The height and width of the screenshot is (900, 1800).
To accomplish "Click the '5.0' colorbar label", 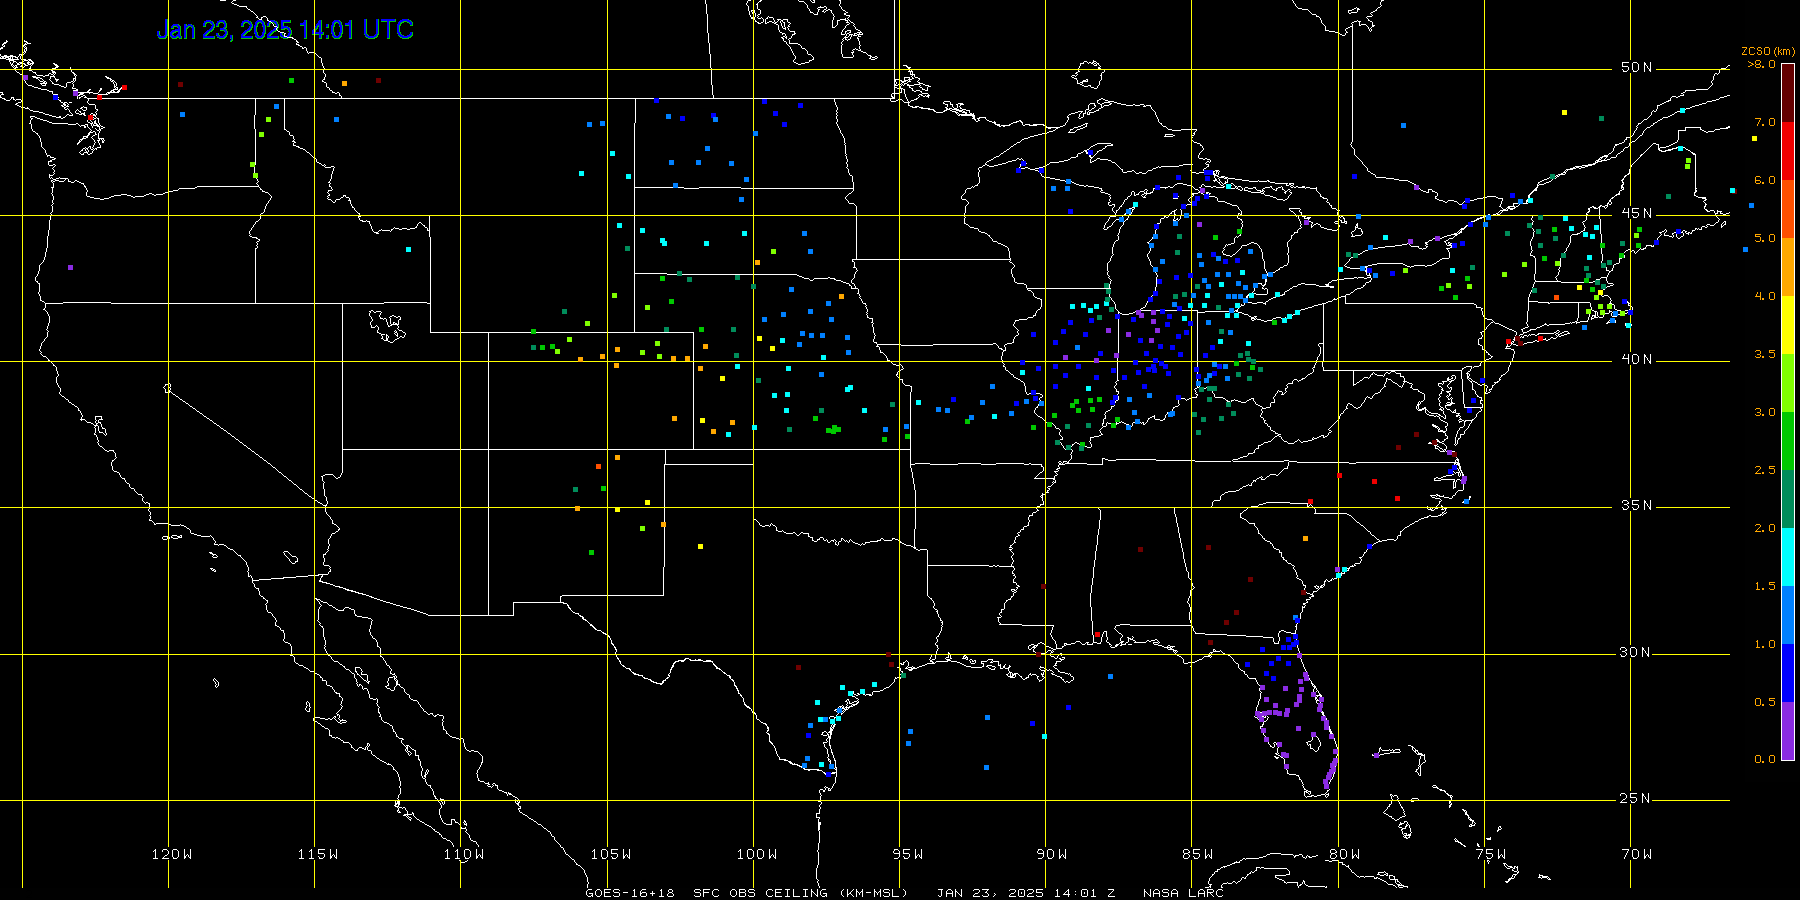I will pyautogui.click(x=1765, y=238).
